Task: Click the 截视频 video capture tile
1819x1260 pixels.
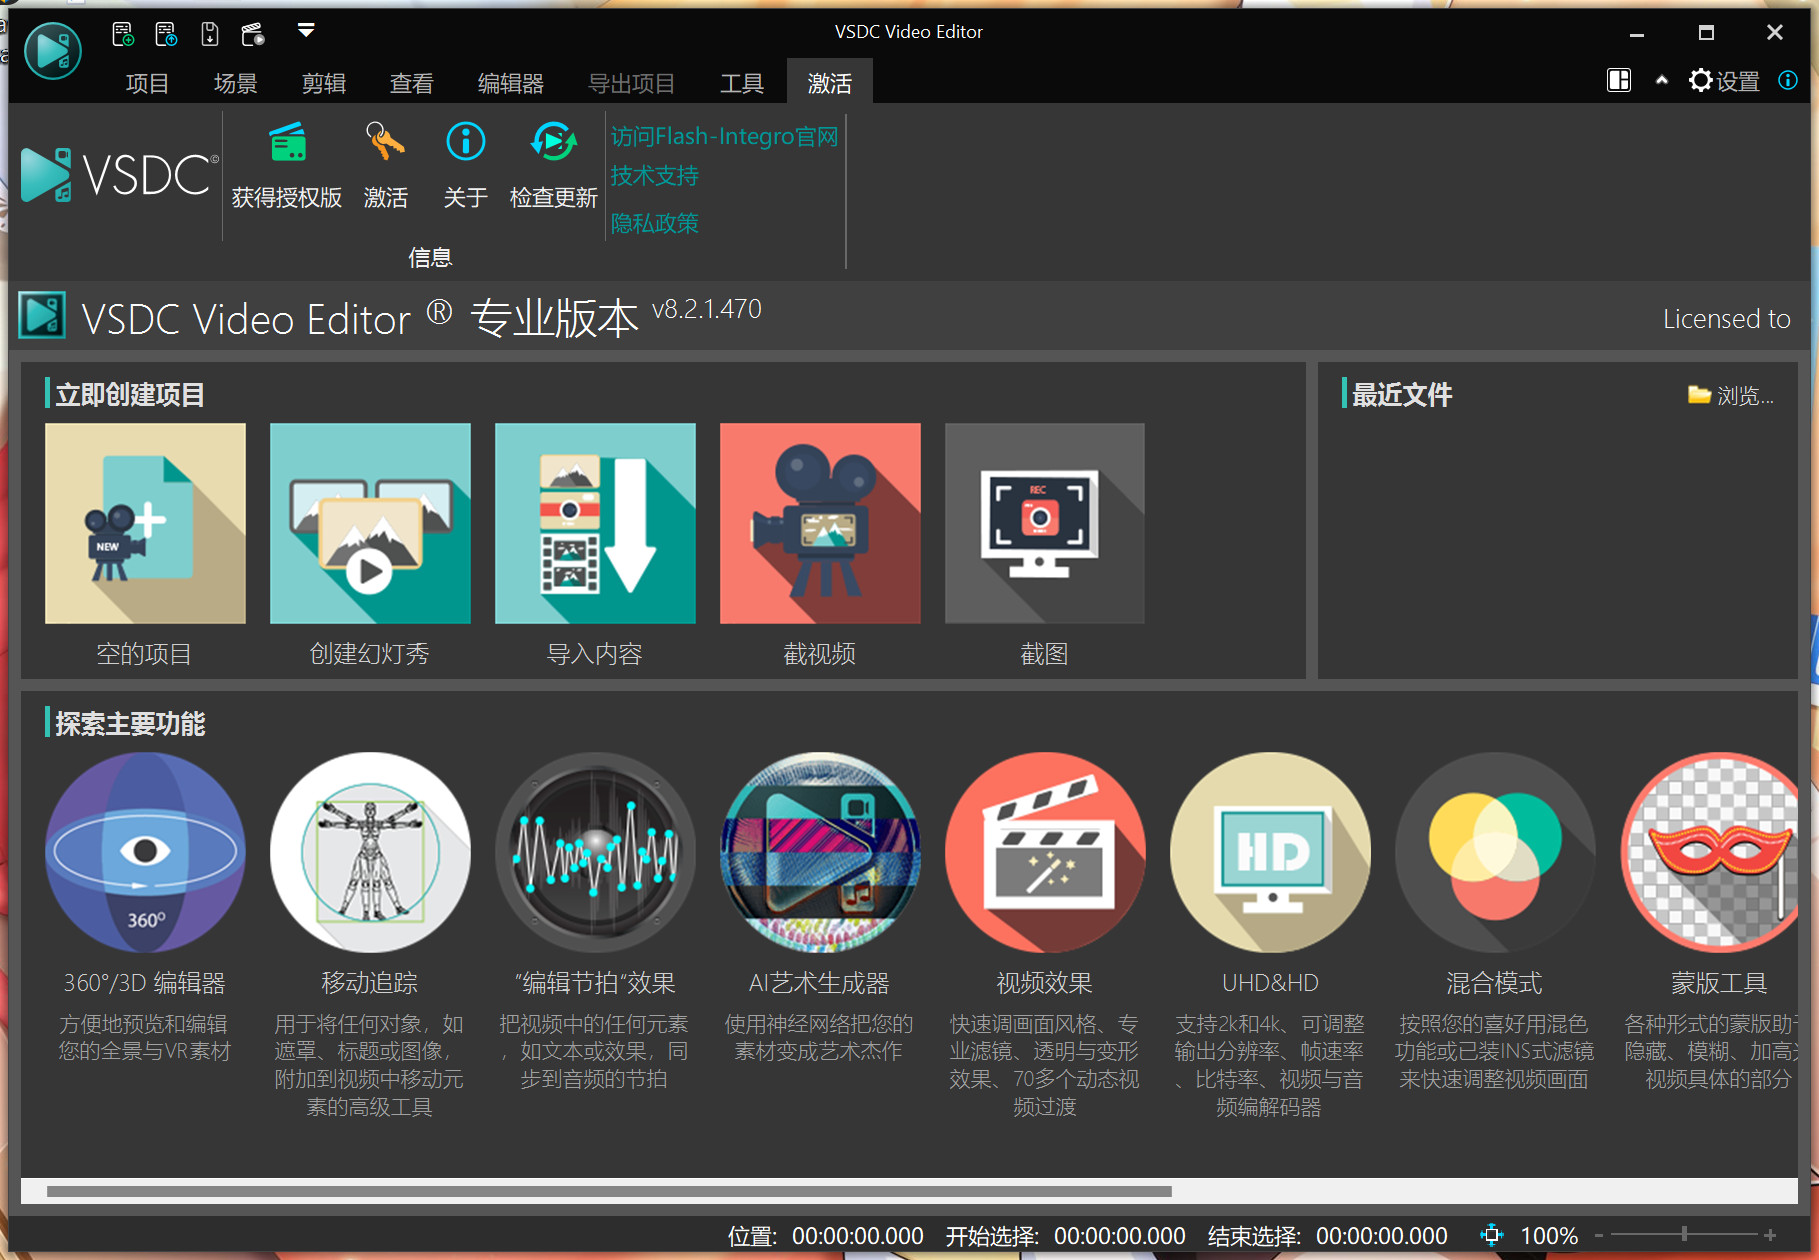Action: (820, 523)
